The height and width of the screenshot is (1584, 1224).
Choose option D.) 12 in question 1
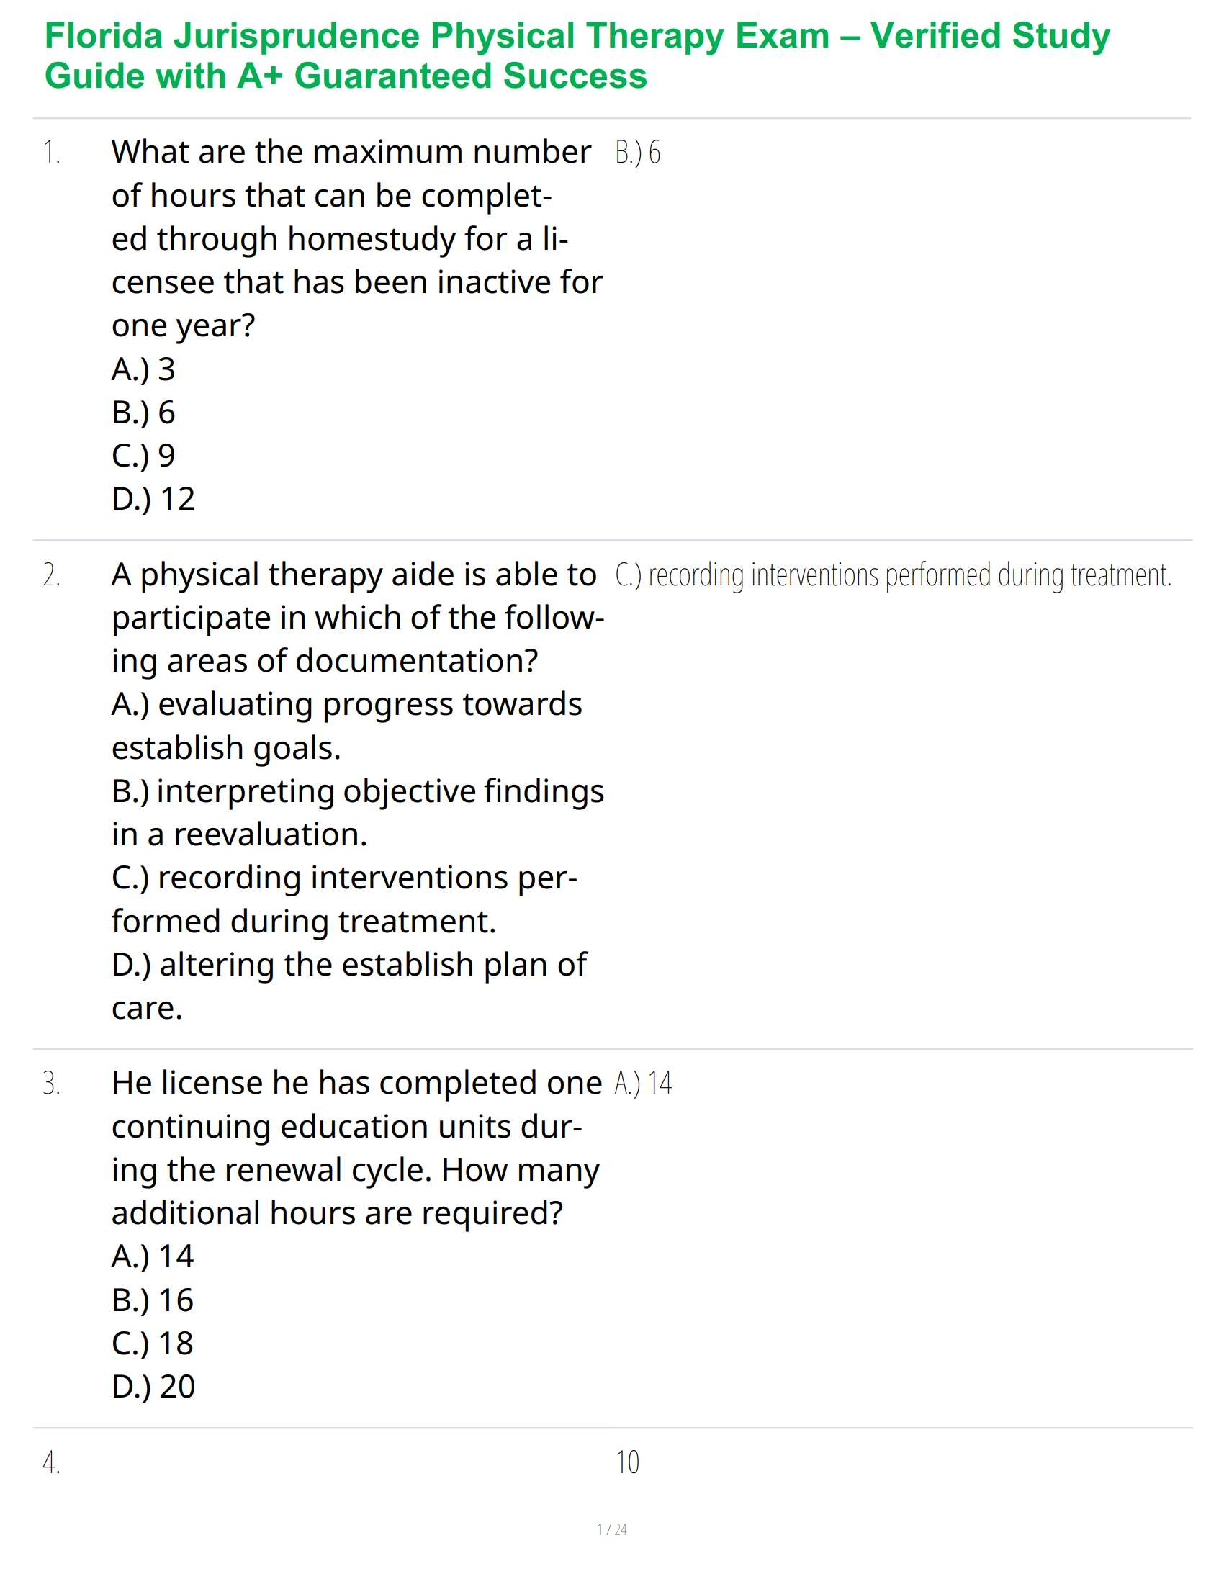click(x=153, y=499)
